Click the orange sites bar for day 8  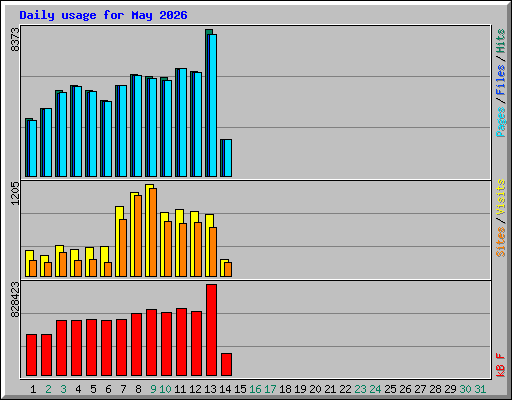[x=138, y=236]
